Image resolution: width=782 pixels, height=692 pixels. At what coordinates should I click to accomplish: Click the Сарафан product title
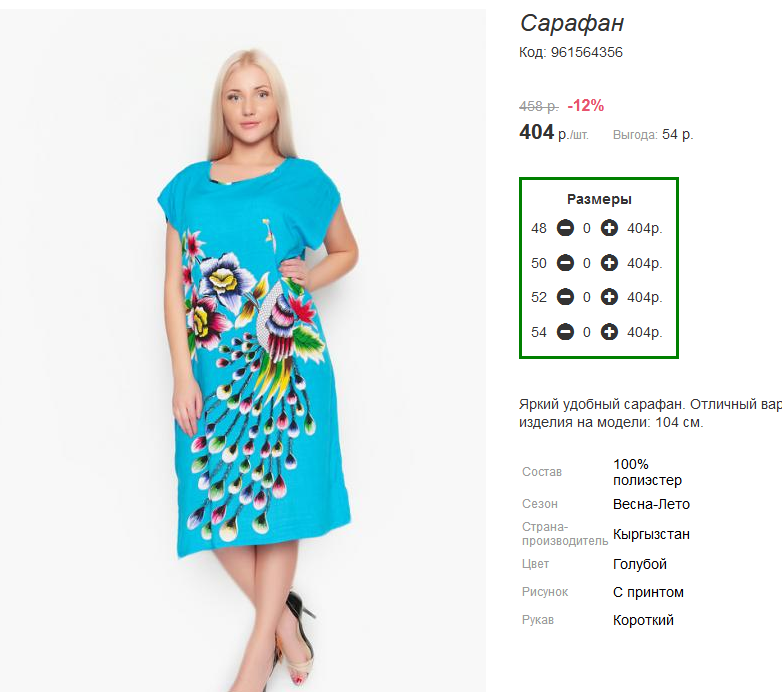pyautogui.click(x=572, y=23)
